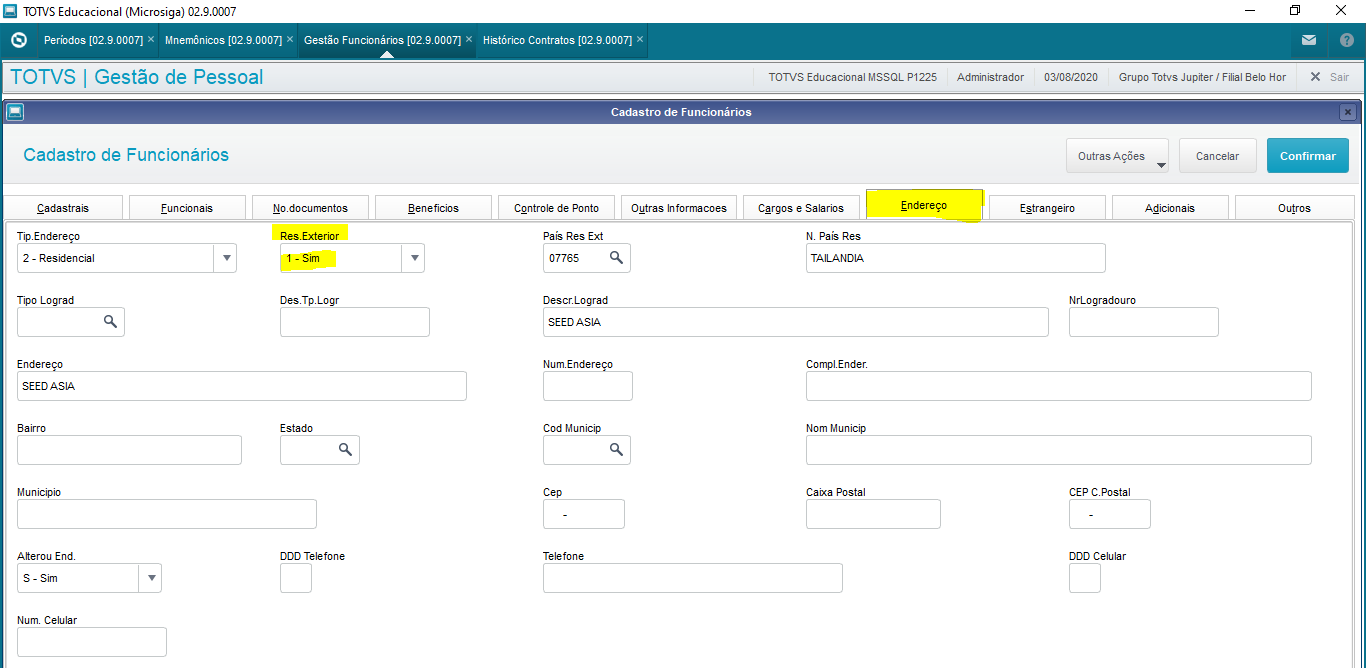Click the Telefone input field
1366x668 pixels.
(693, 578)
